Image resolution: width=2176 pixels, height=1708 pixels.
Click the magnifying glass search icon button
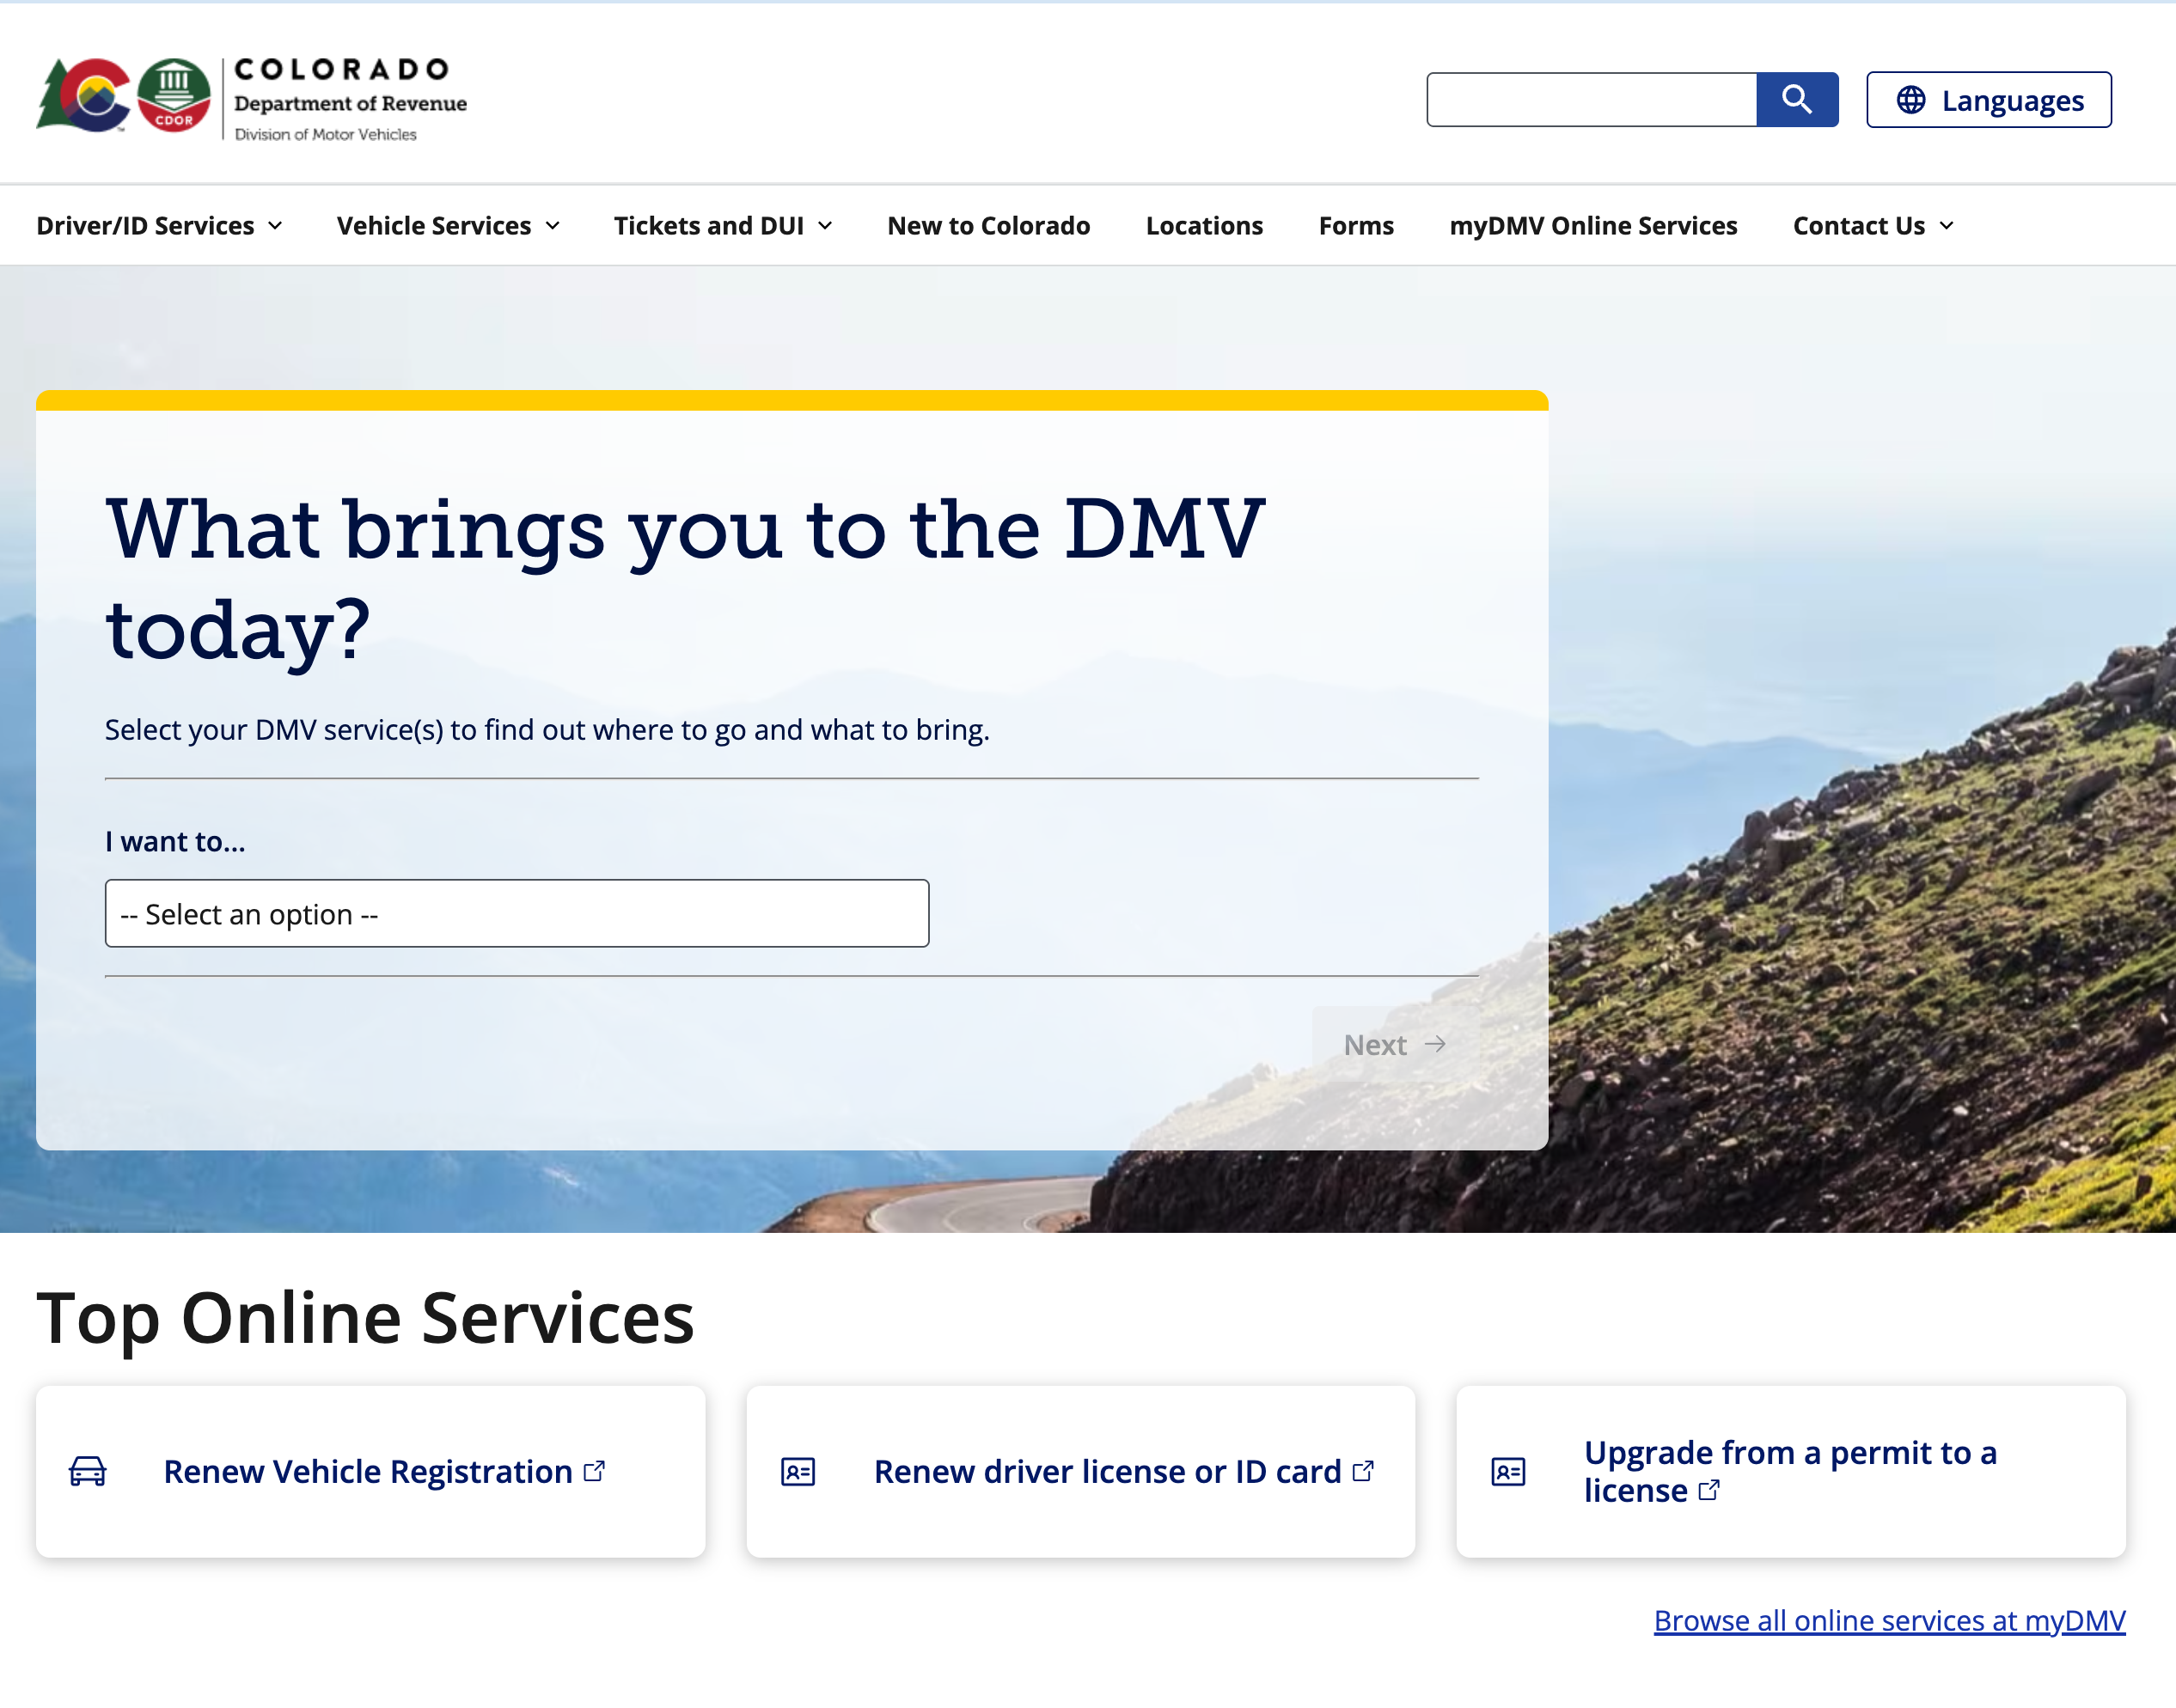[1797, 99]
